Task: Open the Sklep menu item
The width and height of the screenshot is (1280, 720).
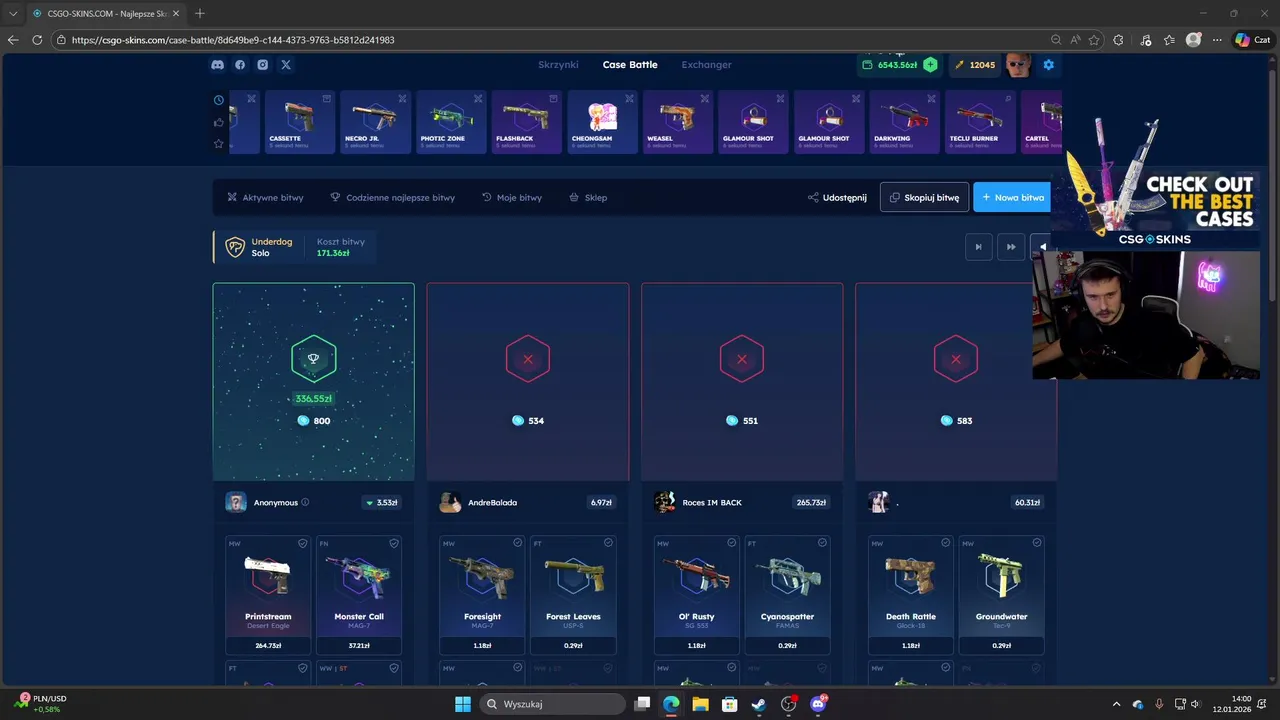Action: [588, 197]
